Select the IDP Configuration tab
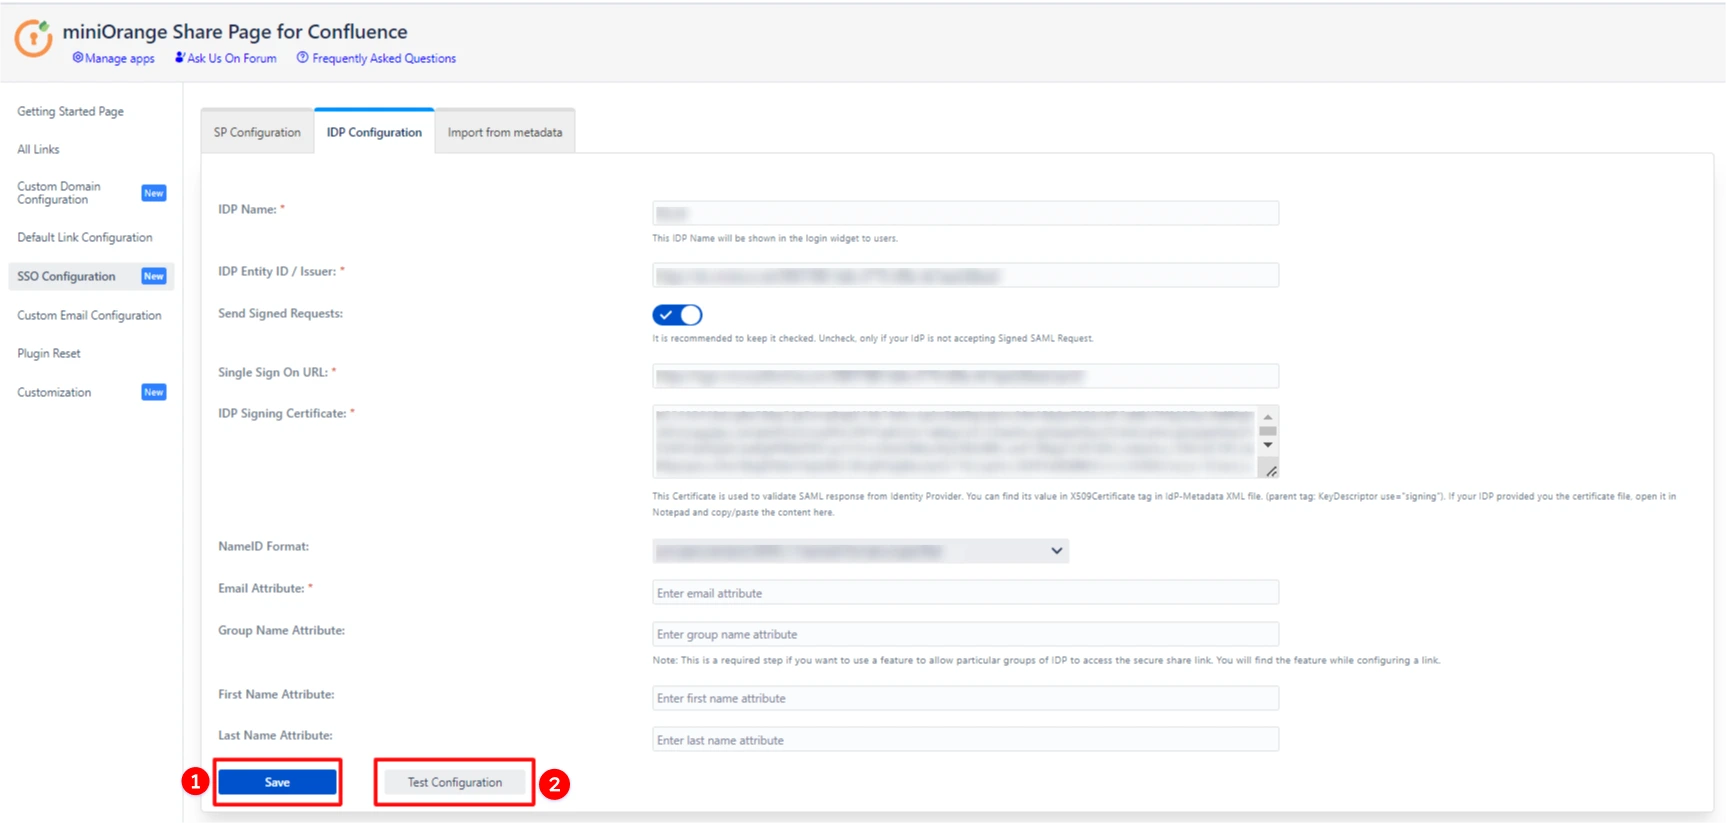The width and height of the screenshot is (1726, 823). (x=374, y=132)
